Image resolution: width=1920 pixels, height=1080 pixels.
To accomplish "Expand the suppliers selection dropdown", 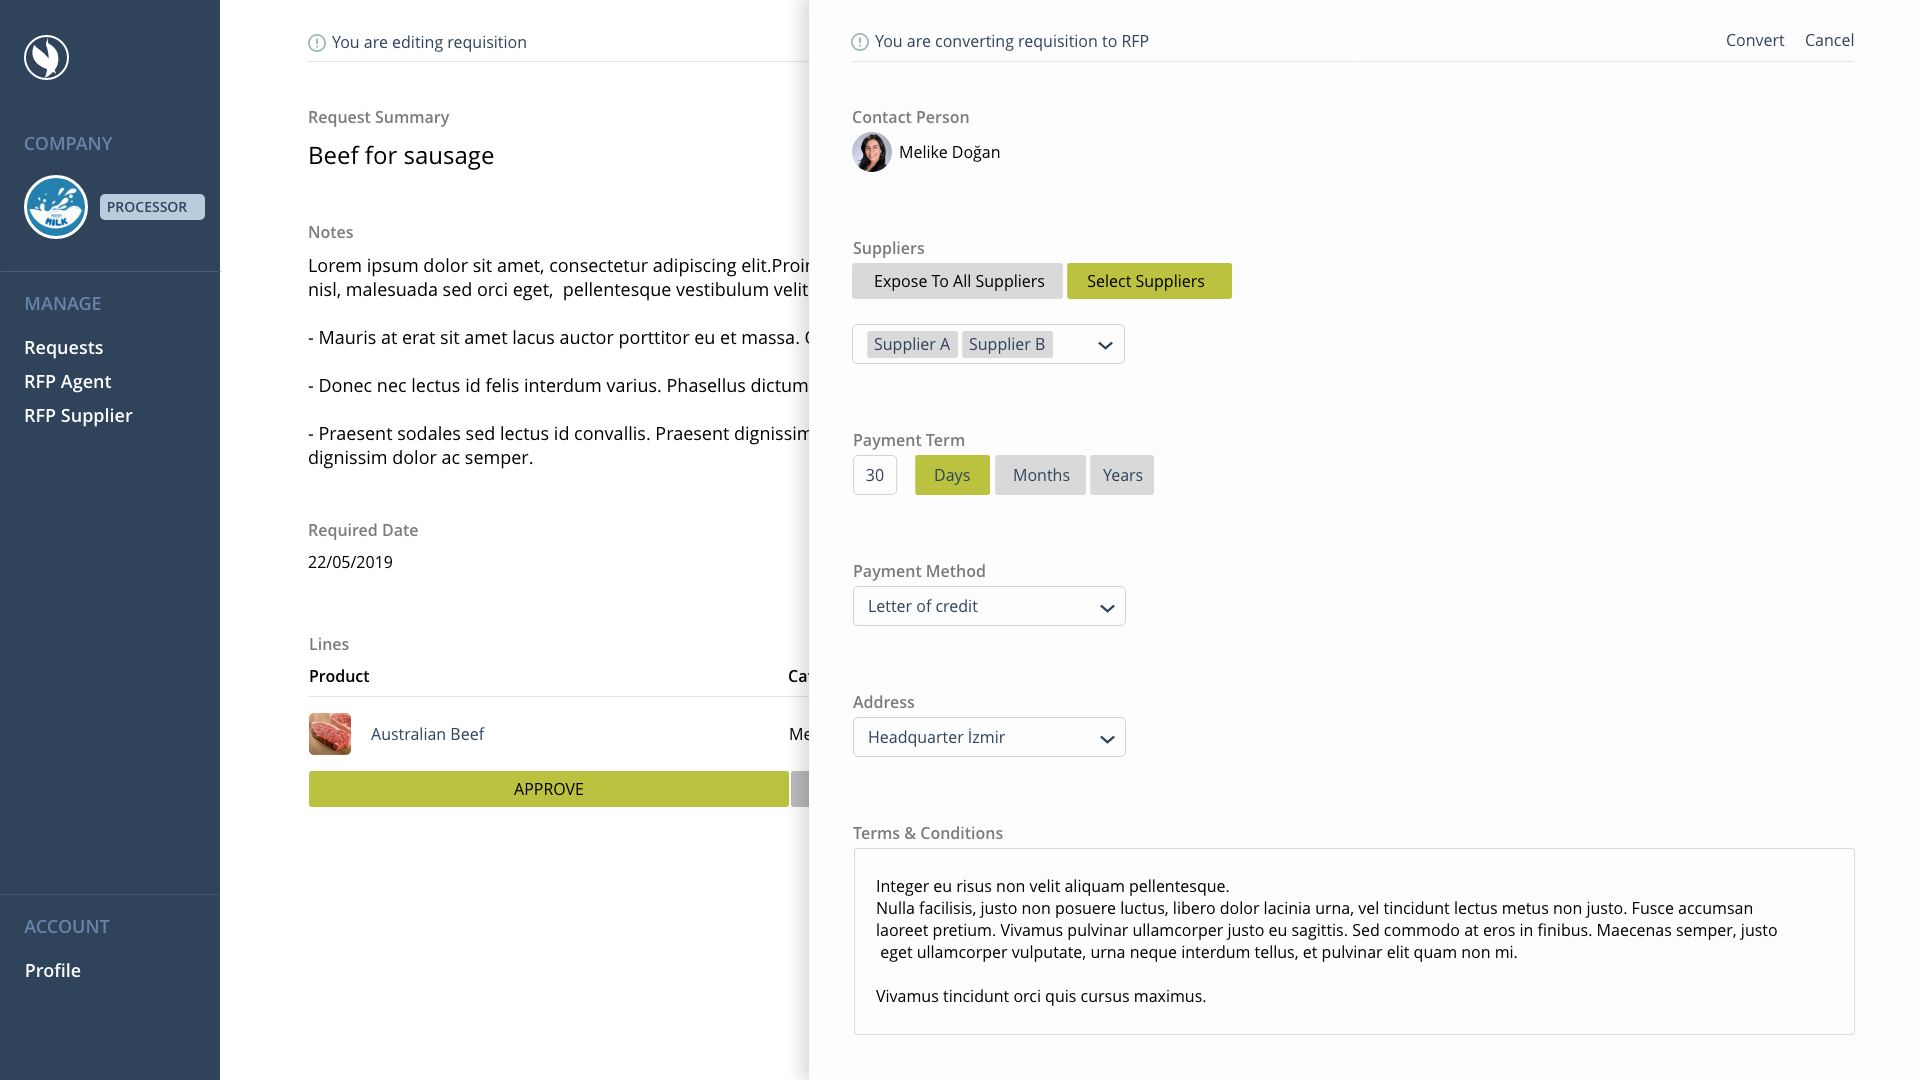I will pyautogui.click(x=1105, y=344).
